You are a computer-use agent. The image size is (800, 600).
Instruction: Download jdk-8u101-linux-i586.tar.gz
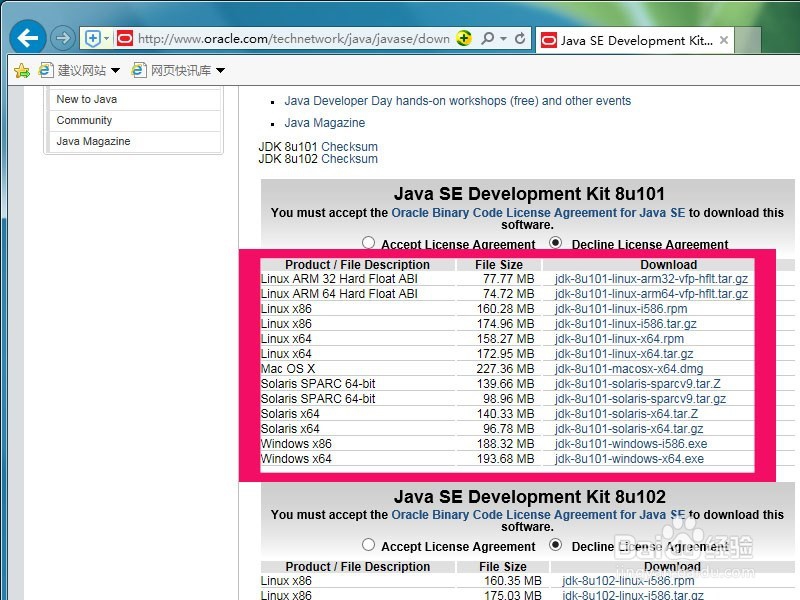[626, 324]
